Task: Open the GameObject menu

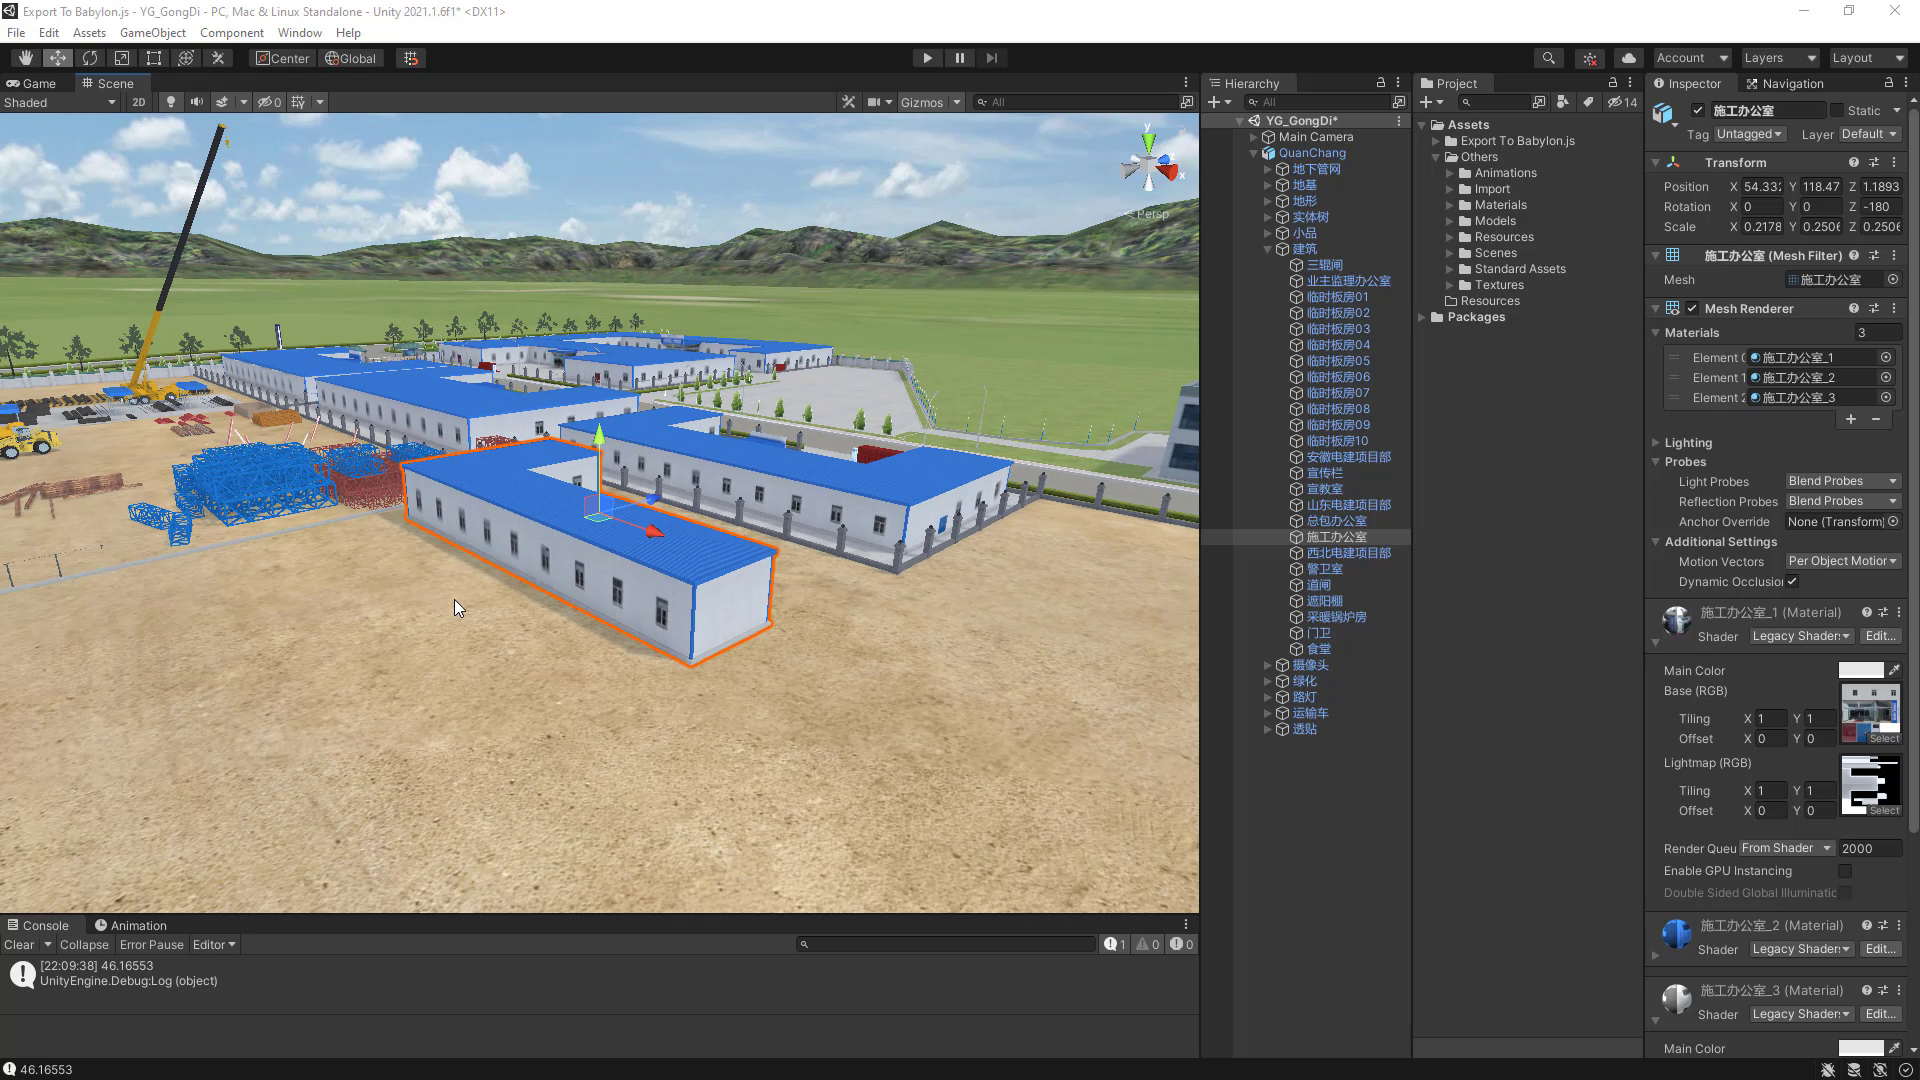Action: (x=153, y=33)
